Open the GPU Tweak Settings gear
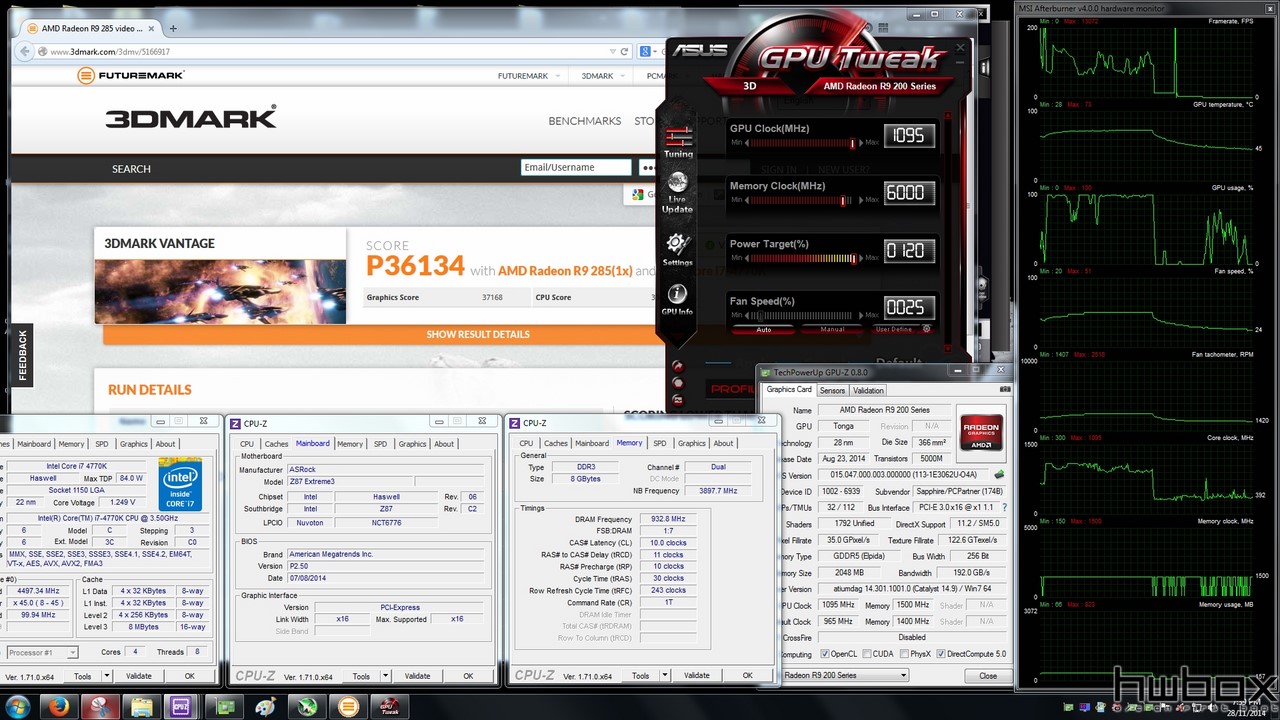 click(677, 249)
